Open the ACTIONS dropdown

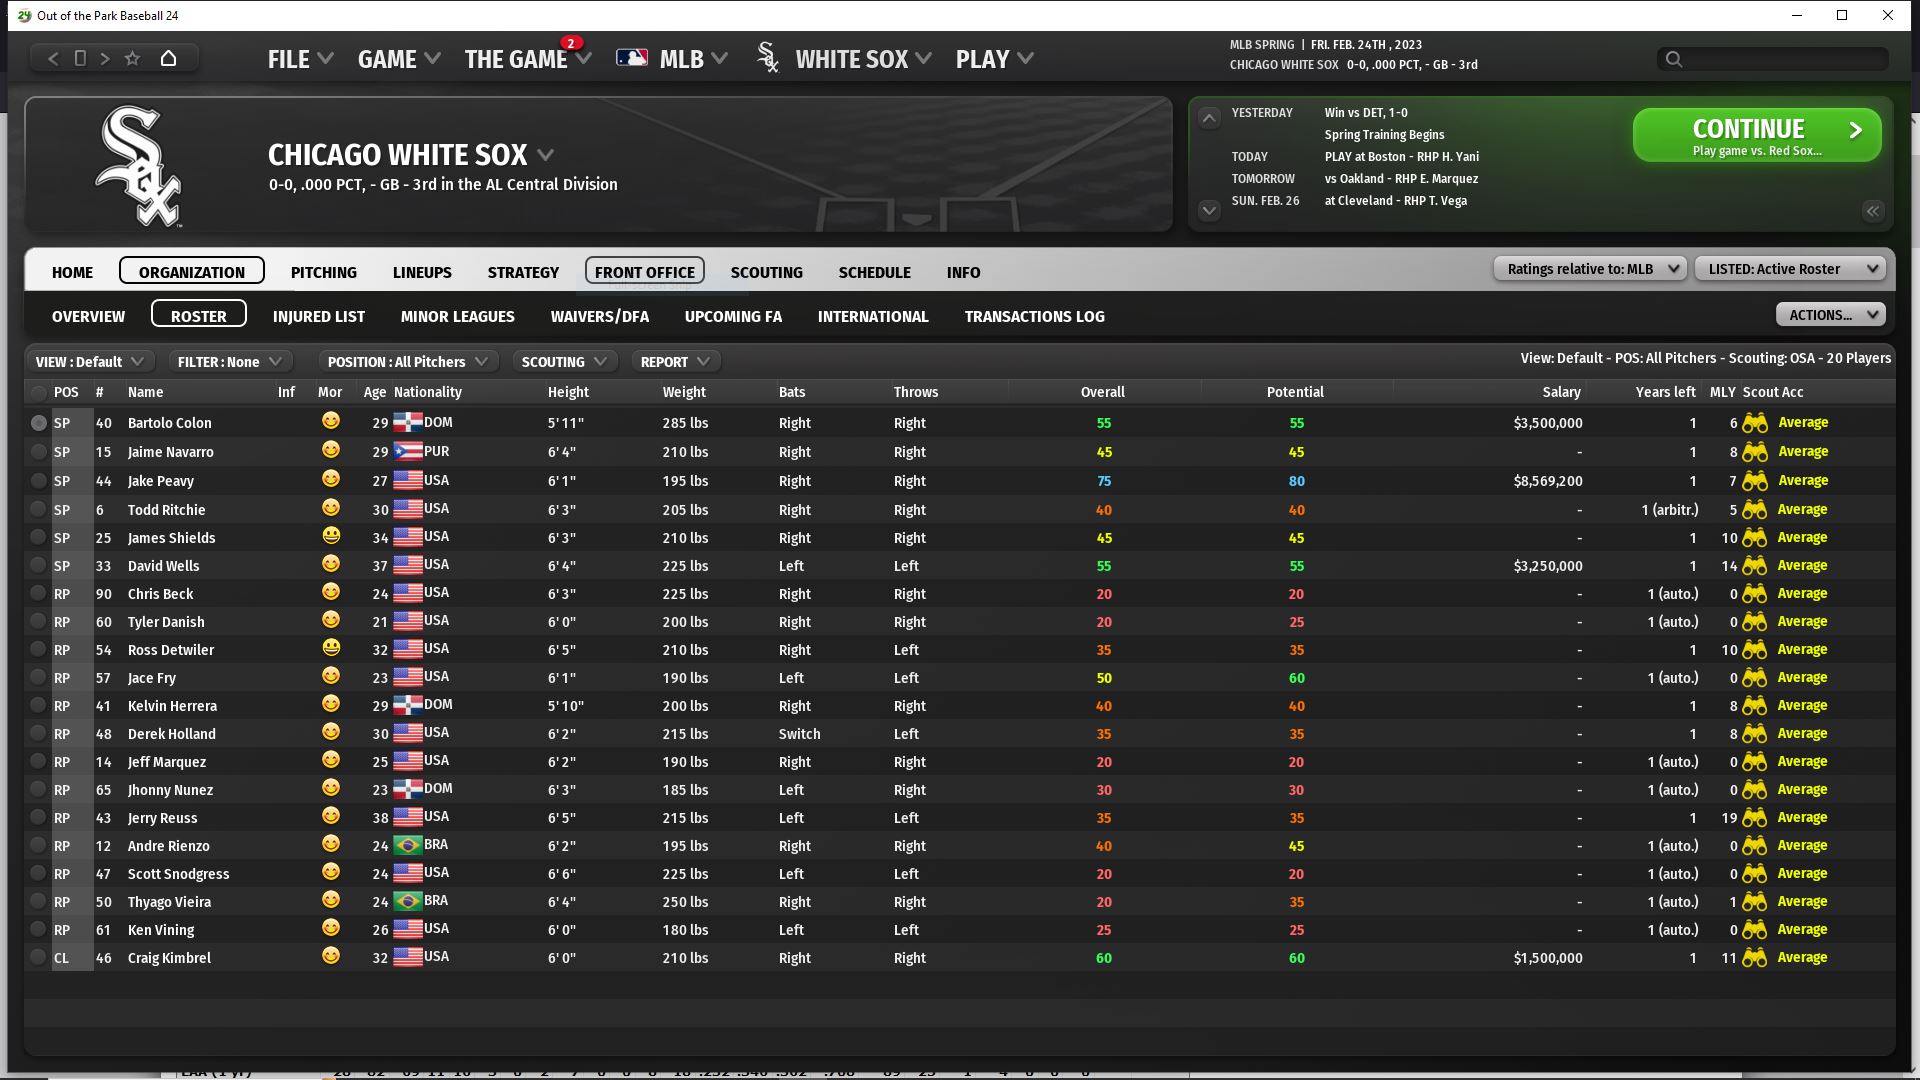click(1830, 315)
